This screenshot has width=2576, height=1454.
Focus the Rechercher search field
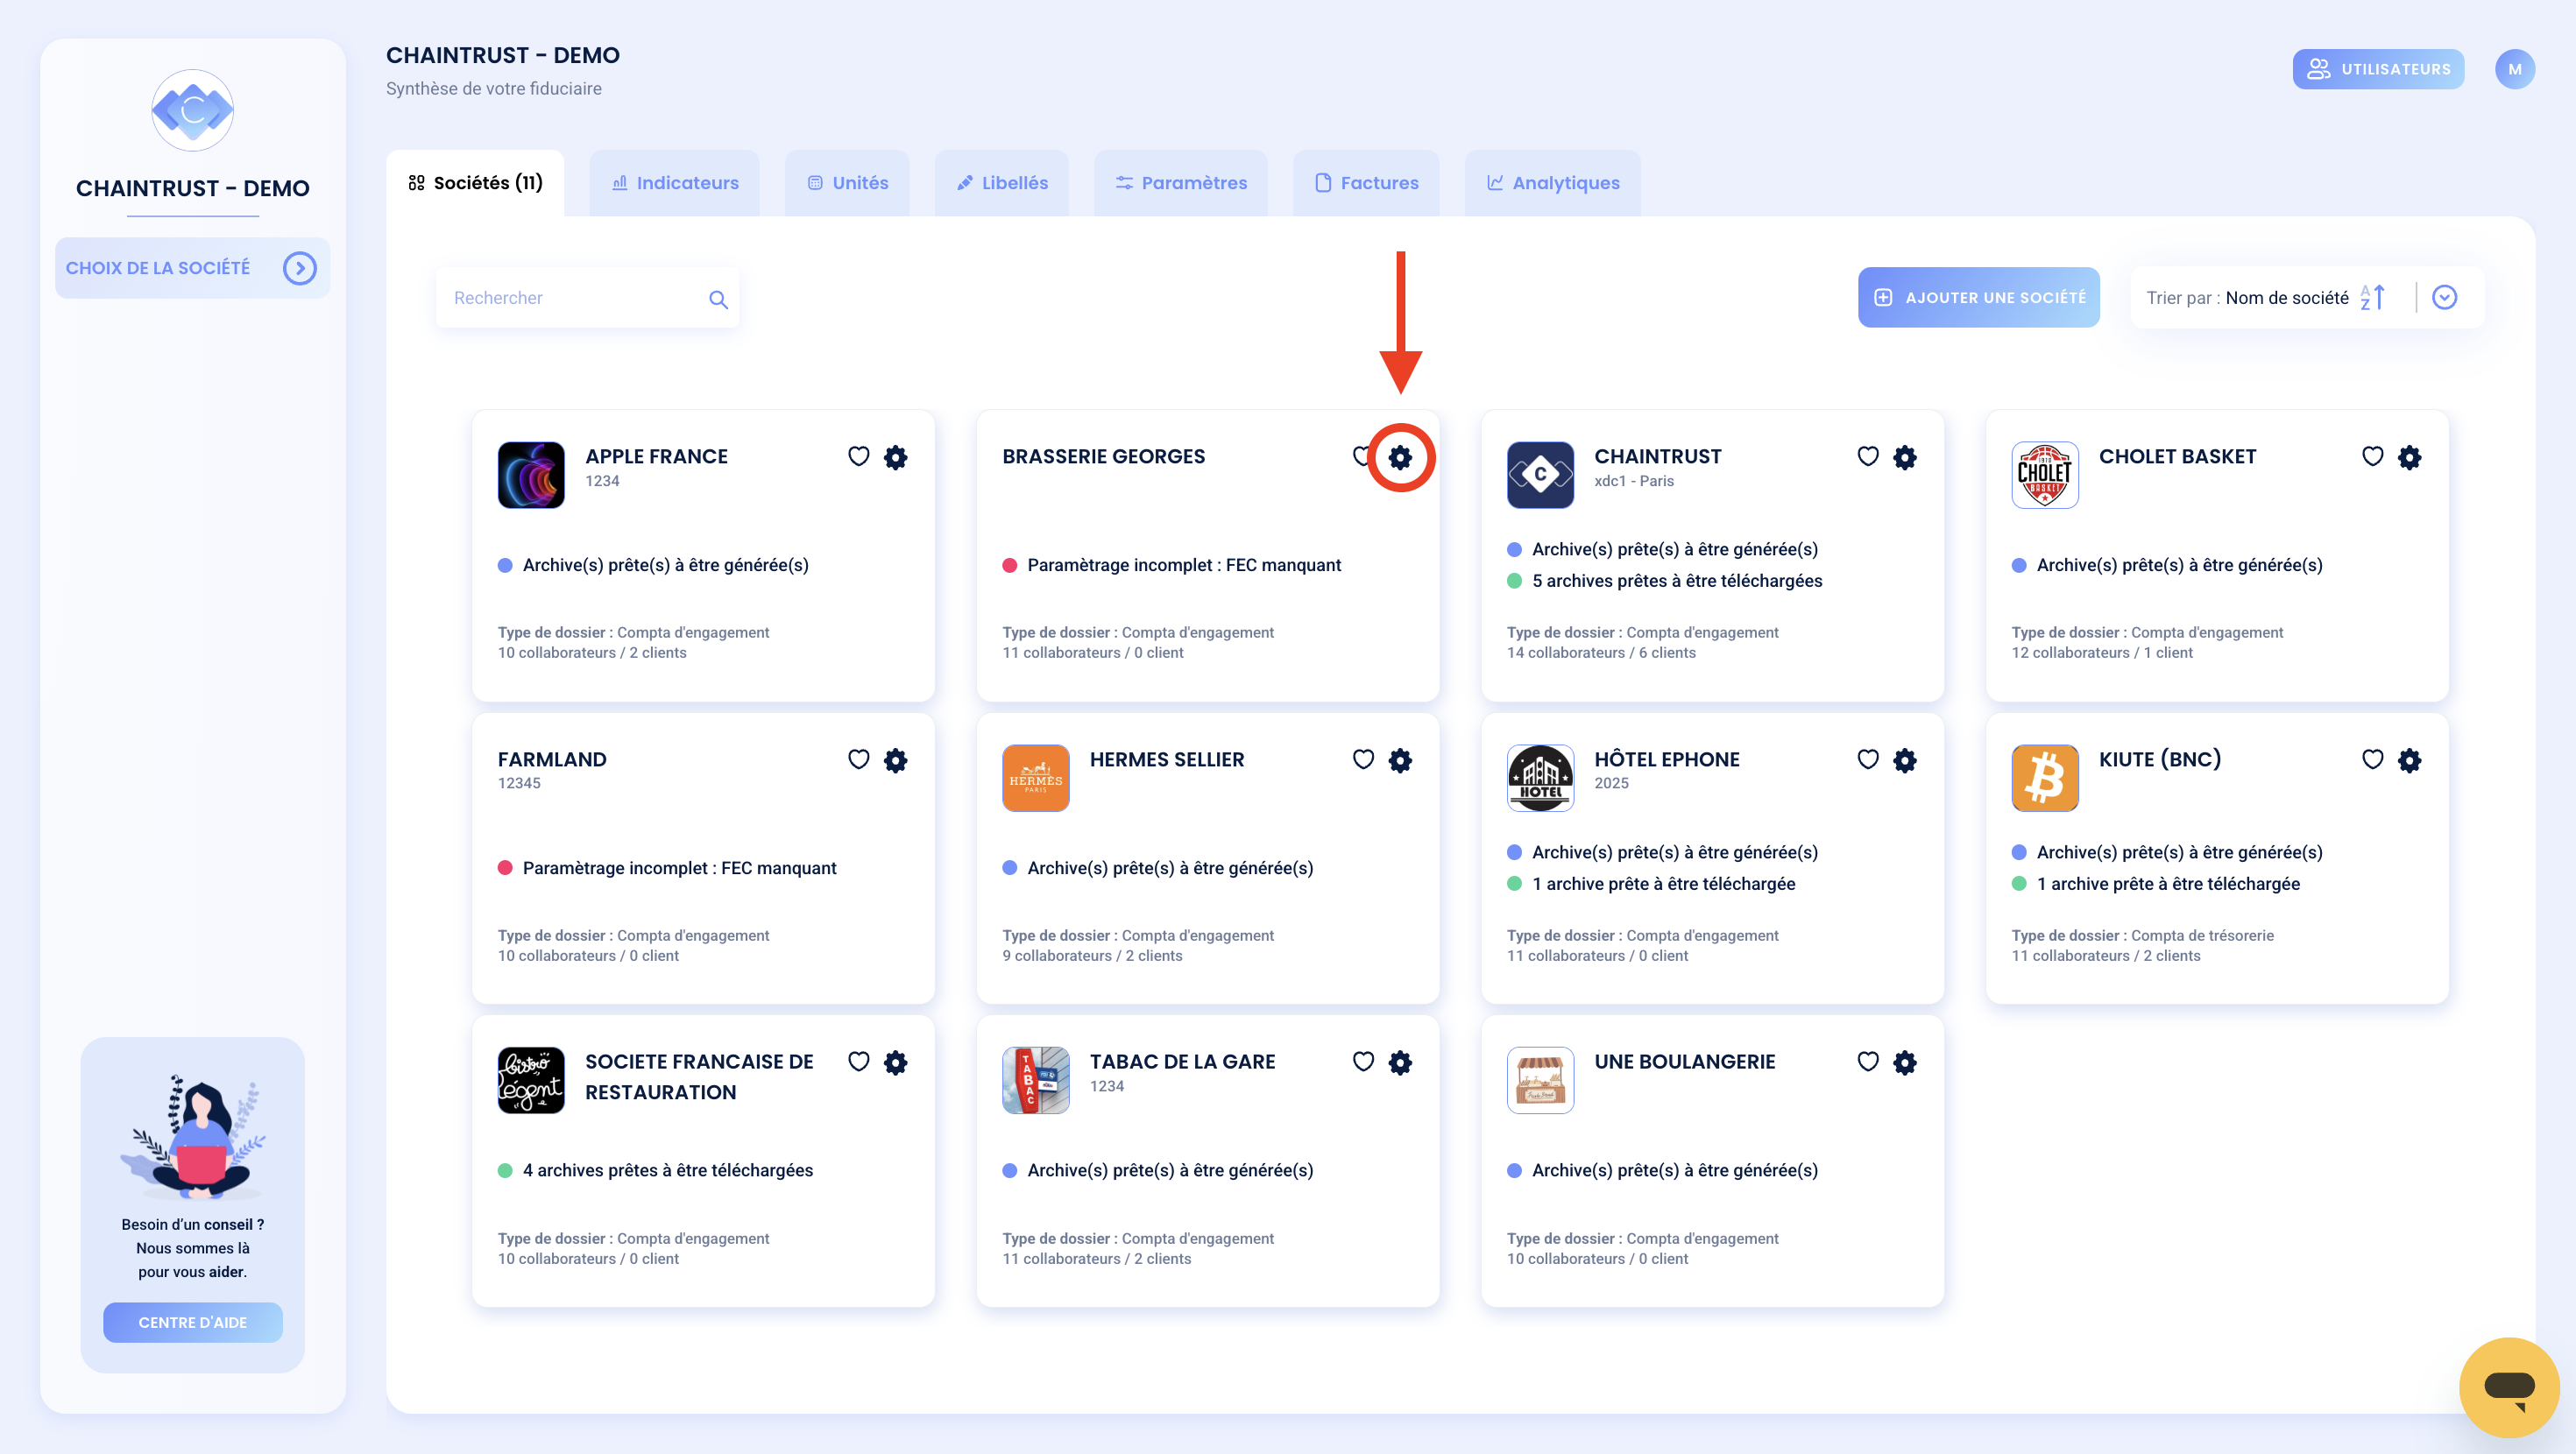coord(588,298)
